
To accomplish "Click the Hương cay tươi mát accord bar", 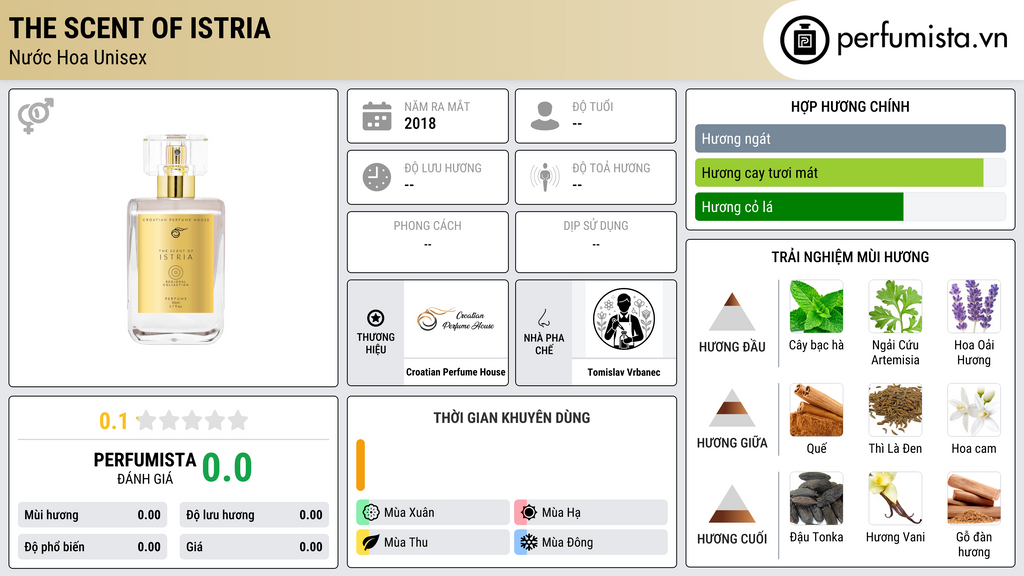I will [x=850, y=173].
